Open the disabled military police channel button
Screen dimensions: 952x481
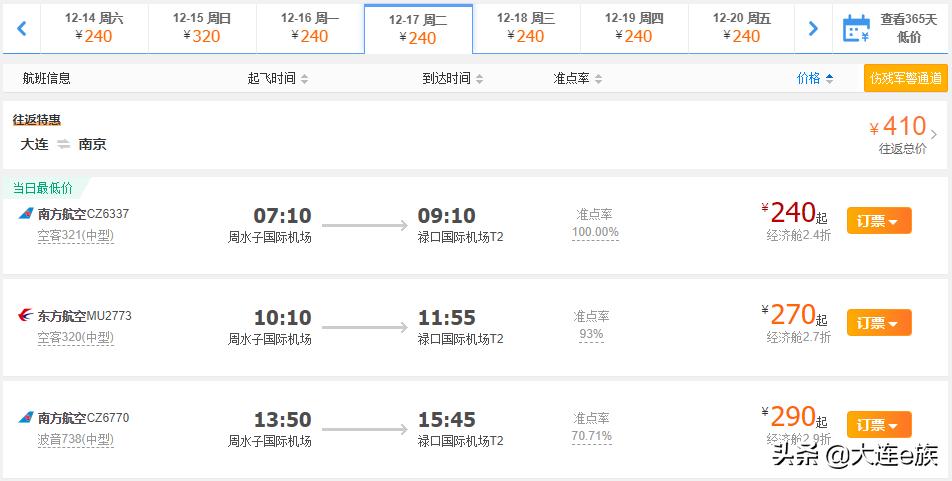point(905,78)
